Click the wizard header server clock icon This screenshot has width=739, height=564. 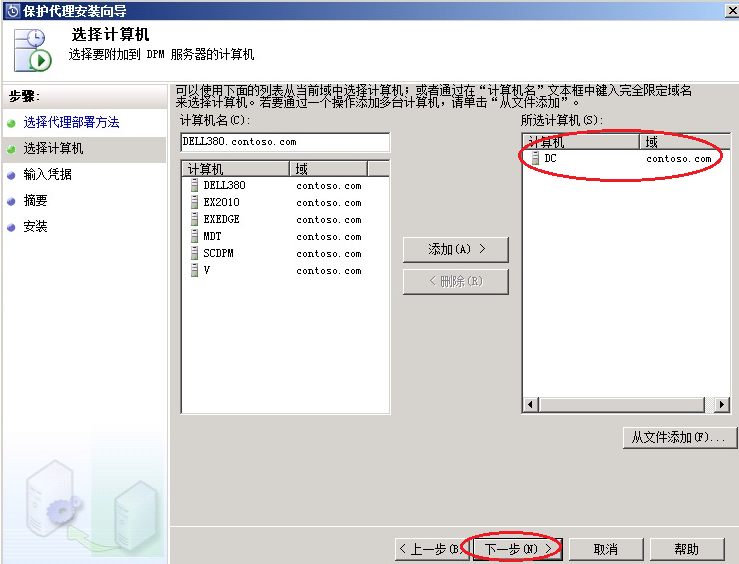[x=33, y=50]
